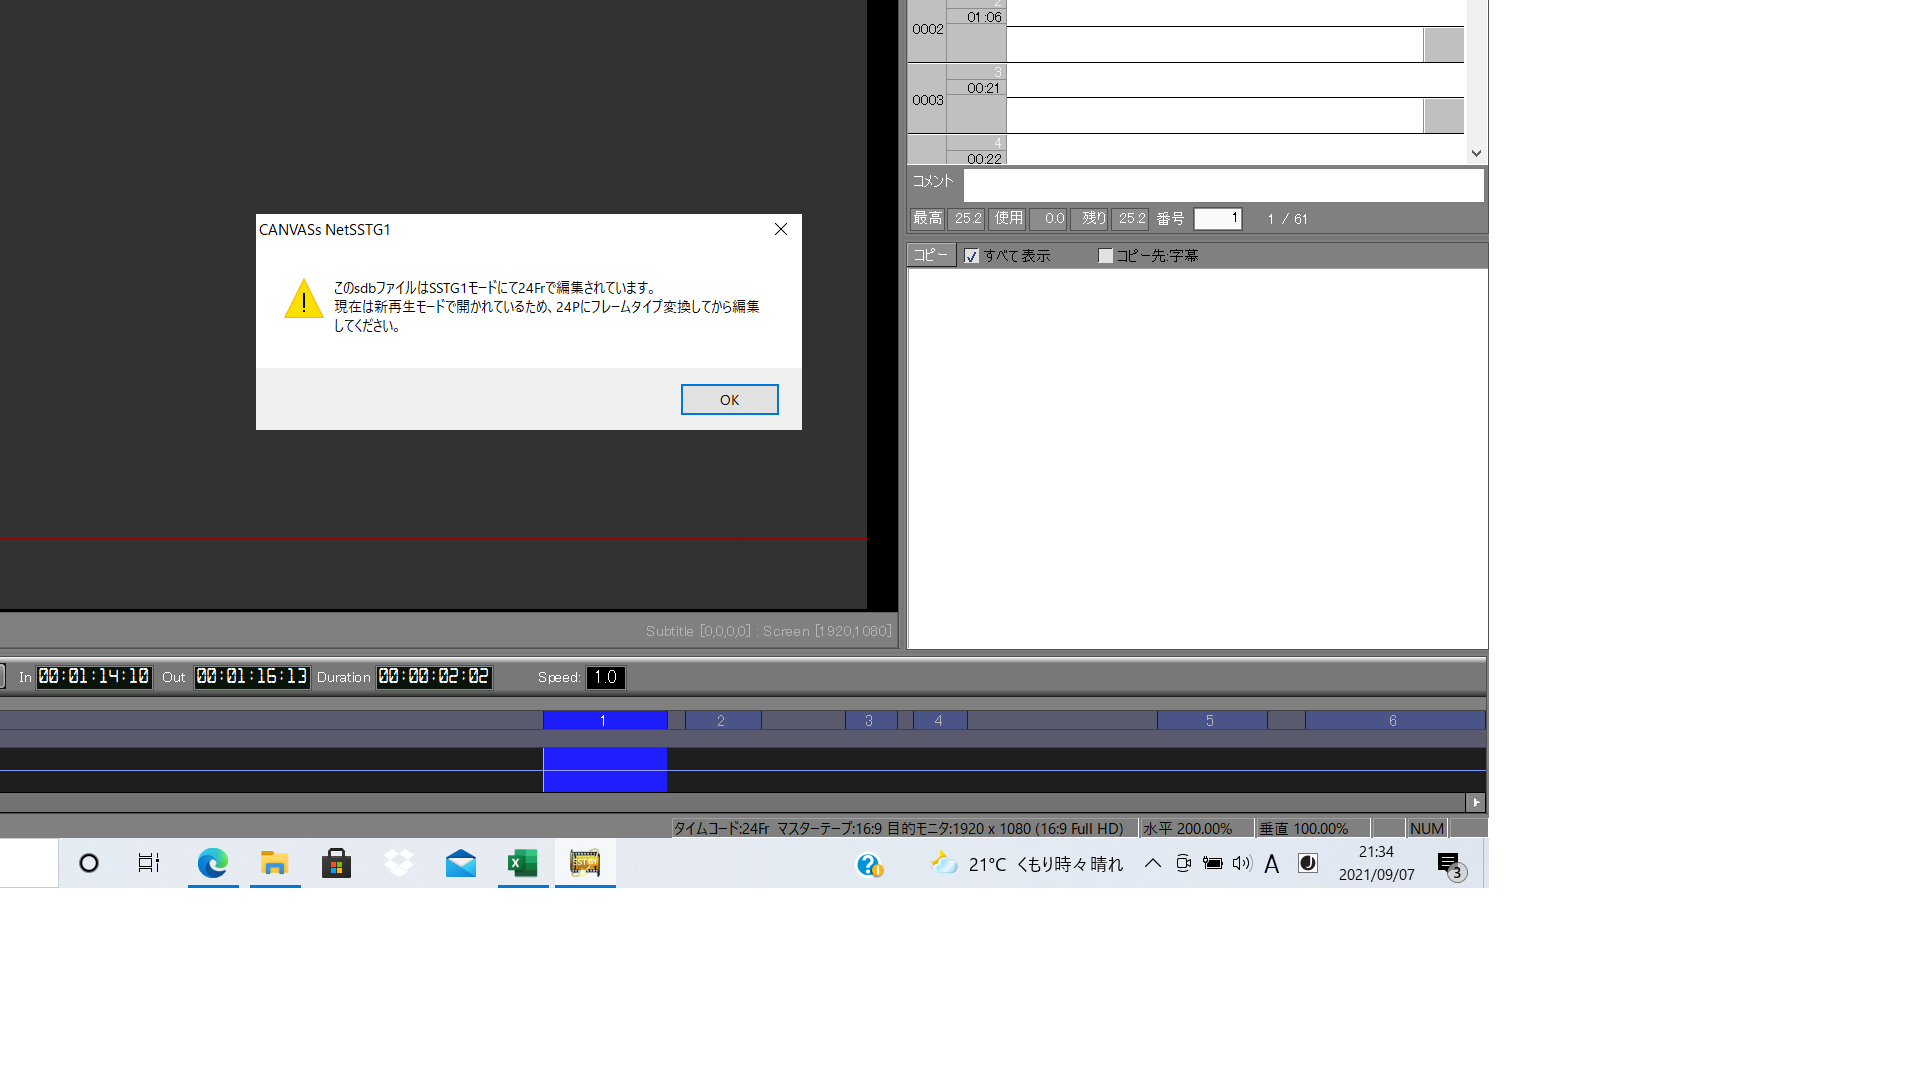
Task: Select subtitle row 0003
Action: [x=927, y=100]
